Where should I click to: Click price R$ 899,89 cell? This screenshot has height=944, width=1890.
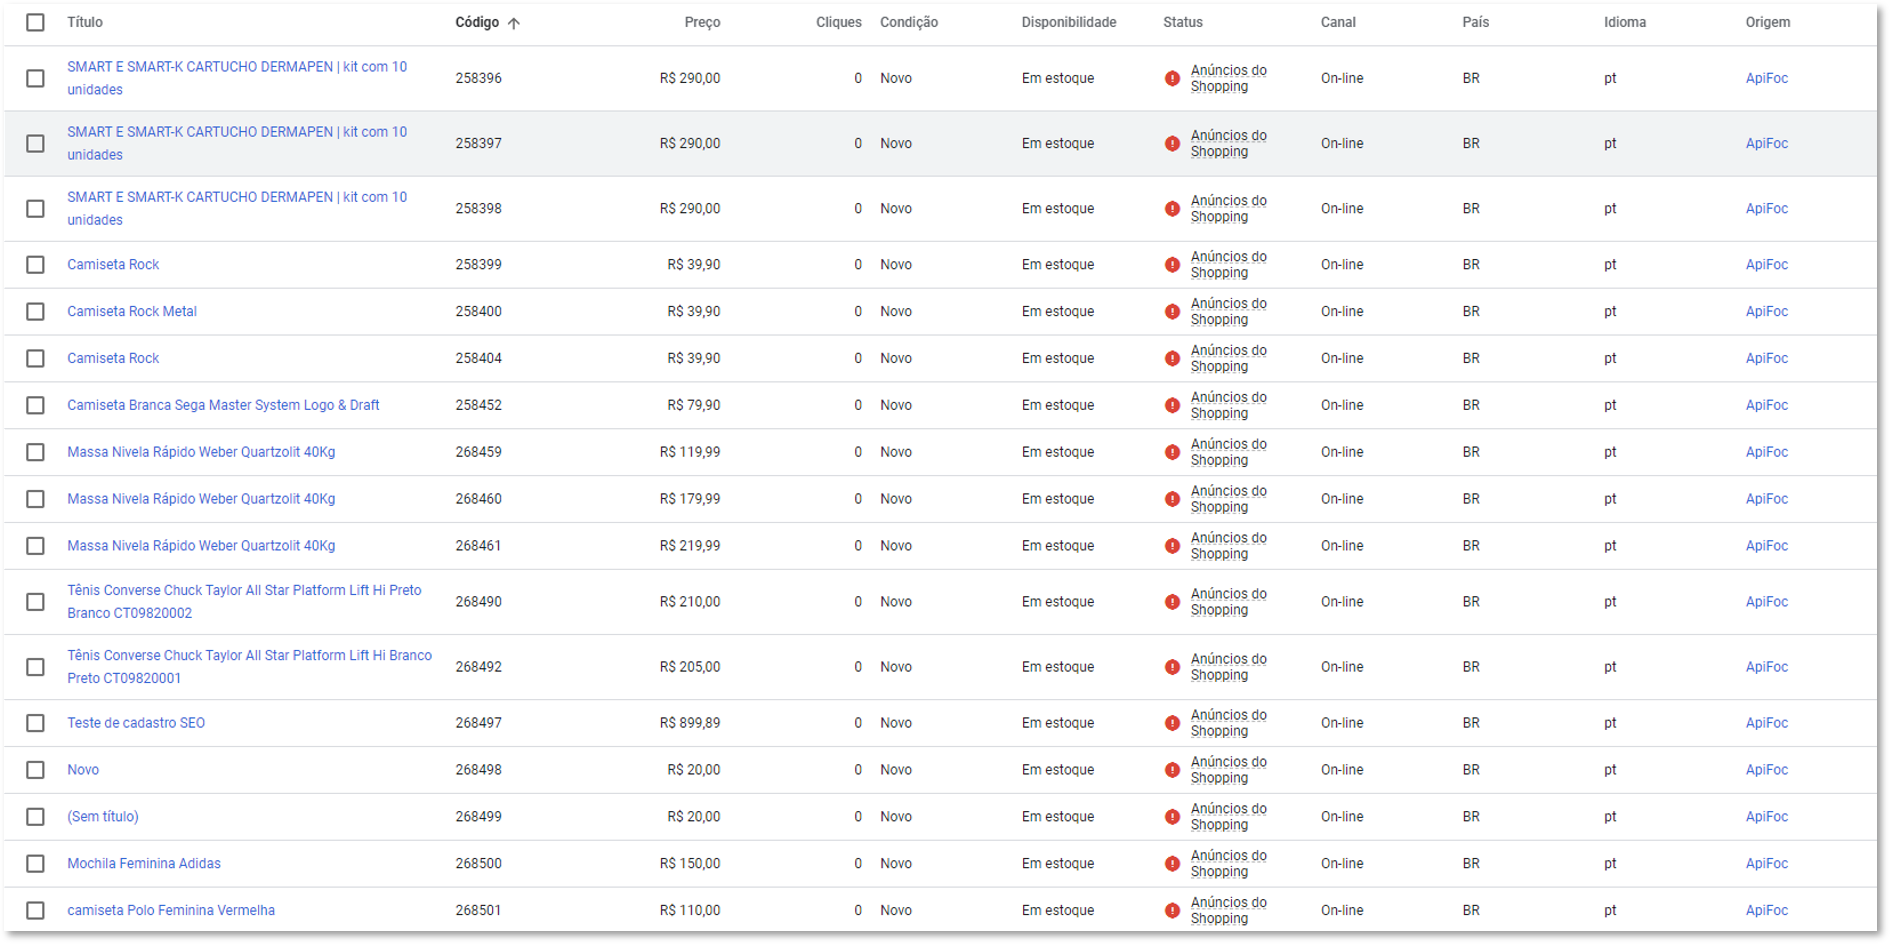coord(690,723)
